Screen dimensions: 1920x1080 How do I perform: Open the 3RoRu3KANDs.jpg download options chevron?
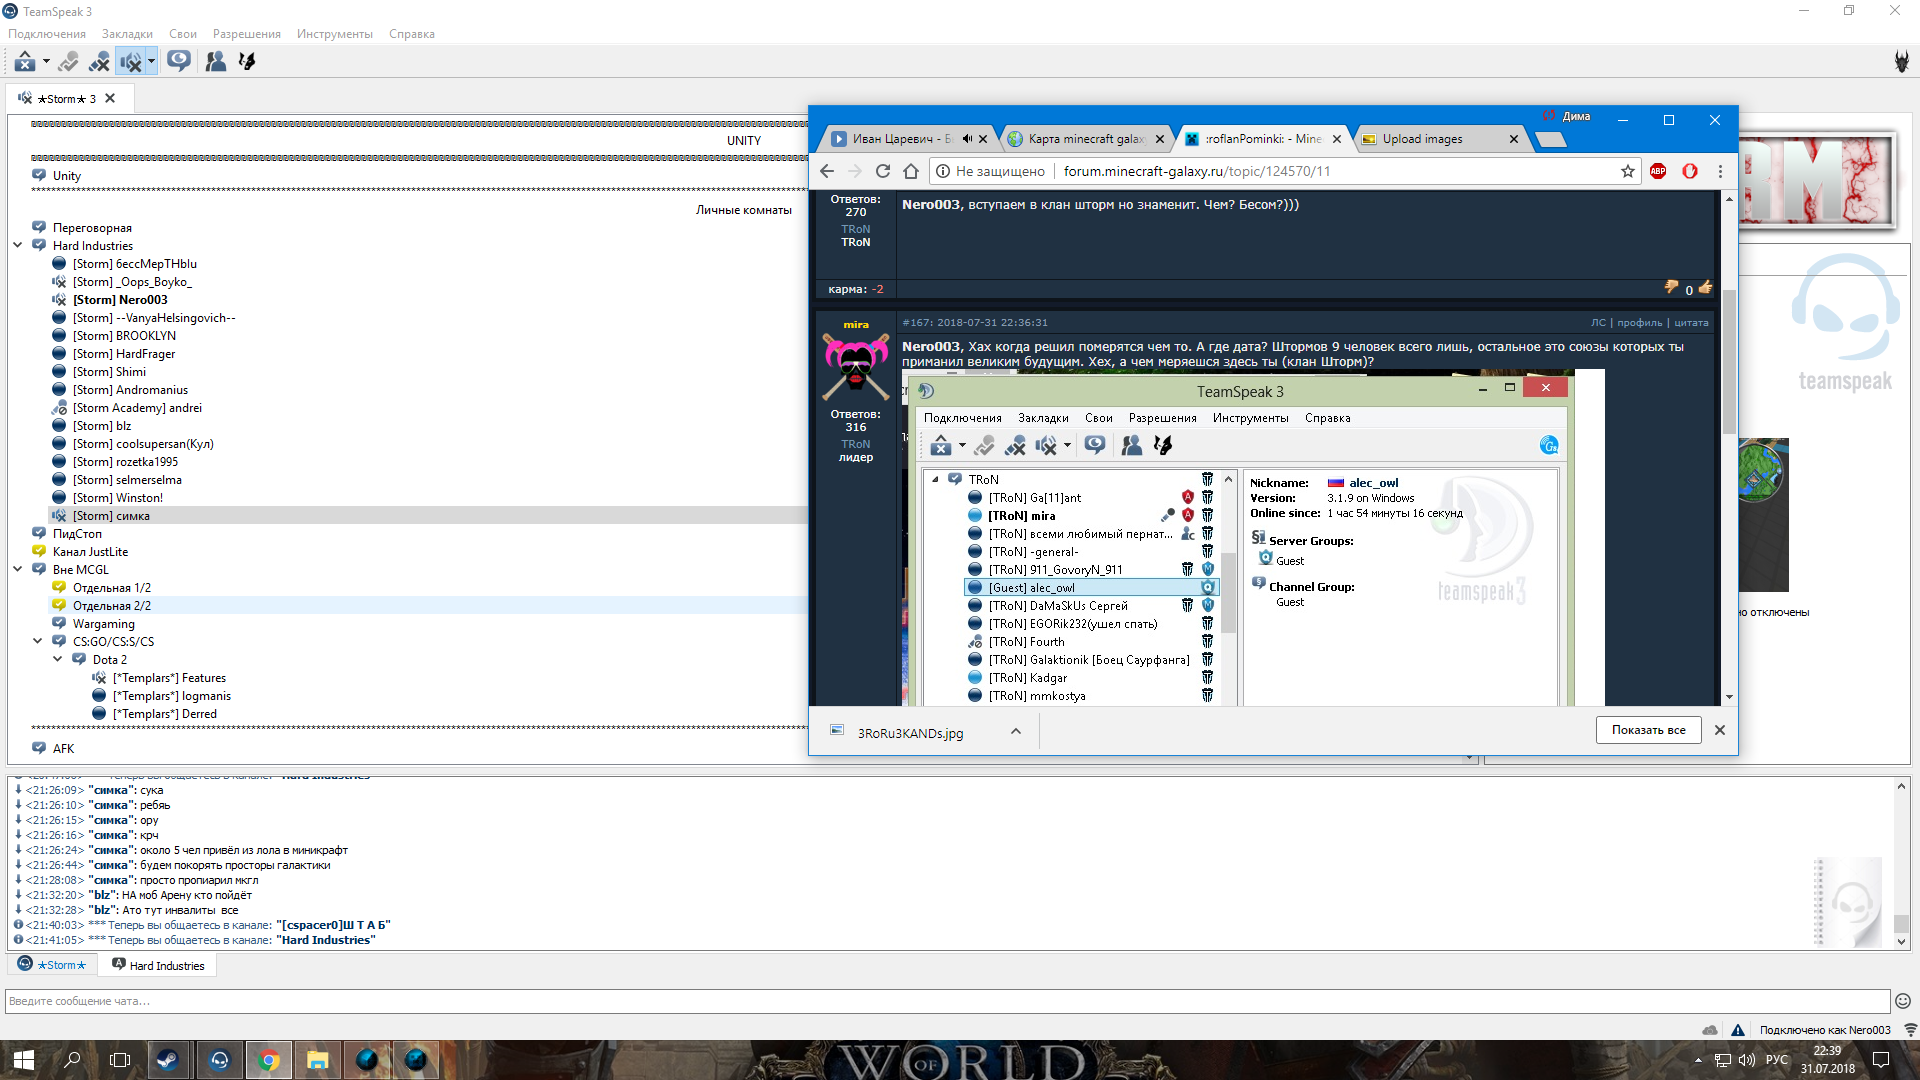click(x=1016, y=731)
